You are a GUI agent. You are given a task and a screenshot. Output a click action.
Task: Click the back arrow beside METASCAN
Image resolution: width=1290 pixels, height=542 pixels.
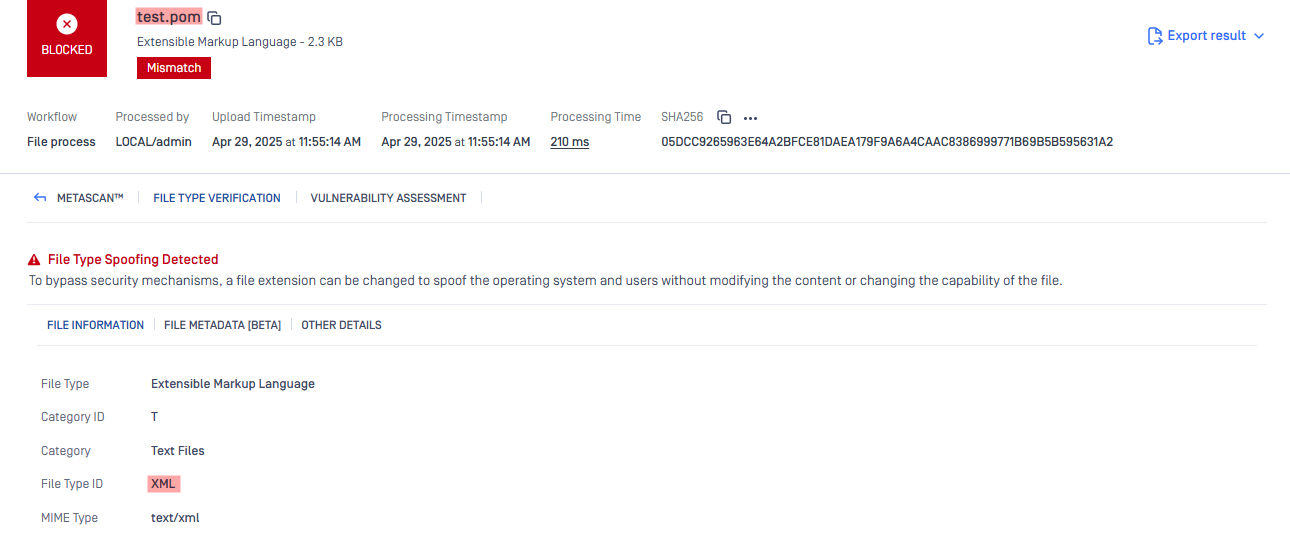40,198
